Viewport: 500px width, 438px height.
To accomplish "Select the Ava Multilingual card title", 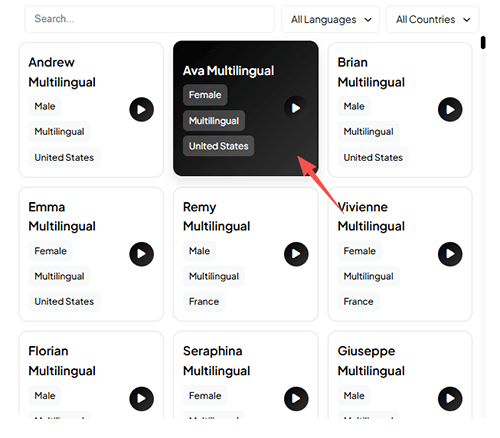I will (x=228, y=71).
